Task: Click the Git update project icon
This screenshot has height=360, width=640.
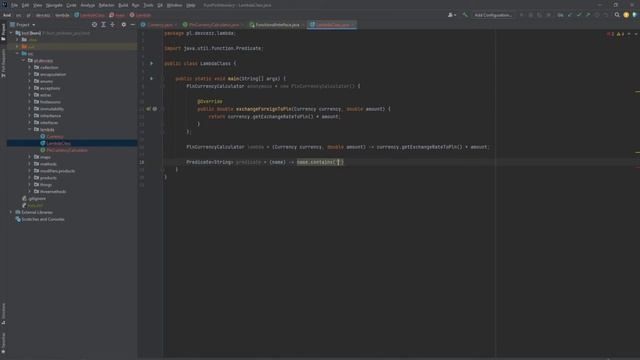Action: [x=570, y=15]
